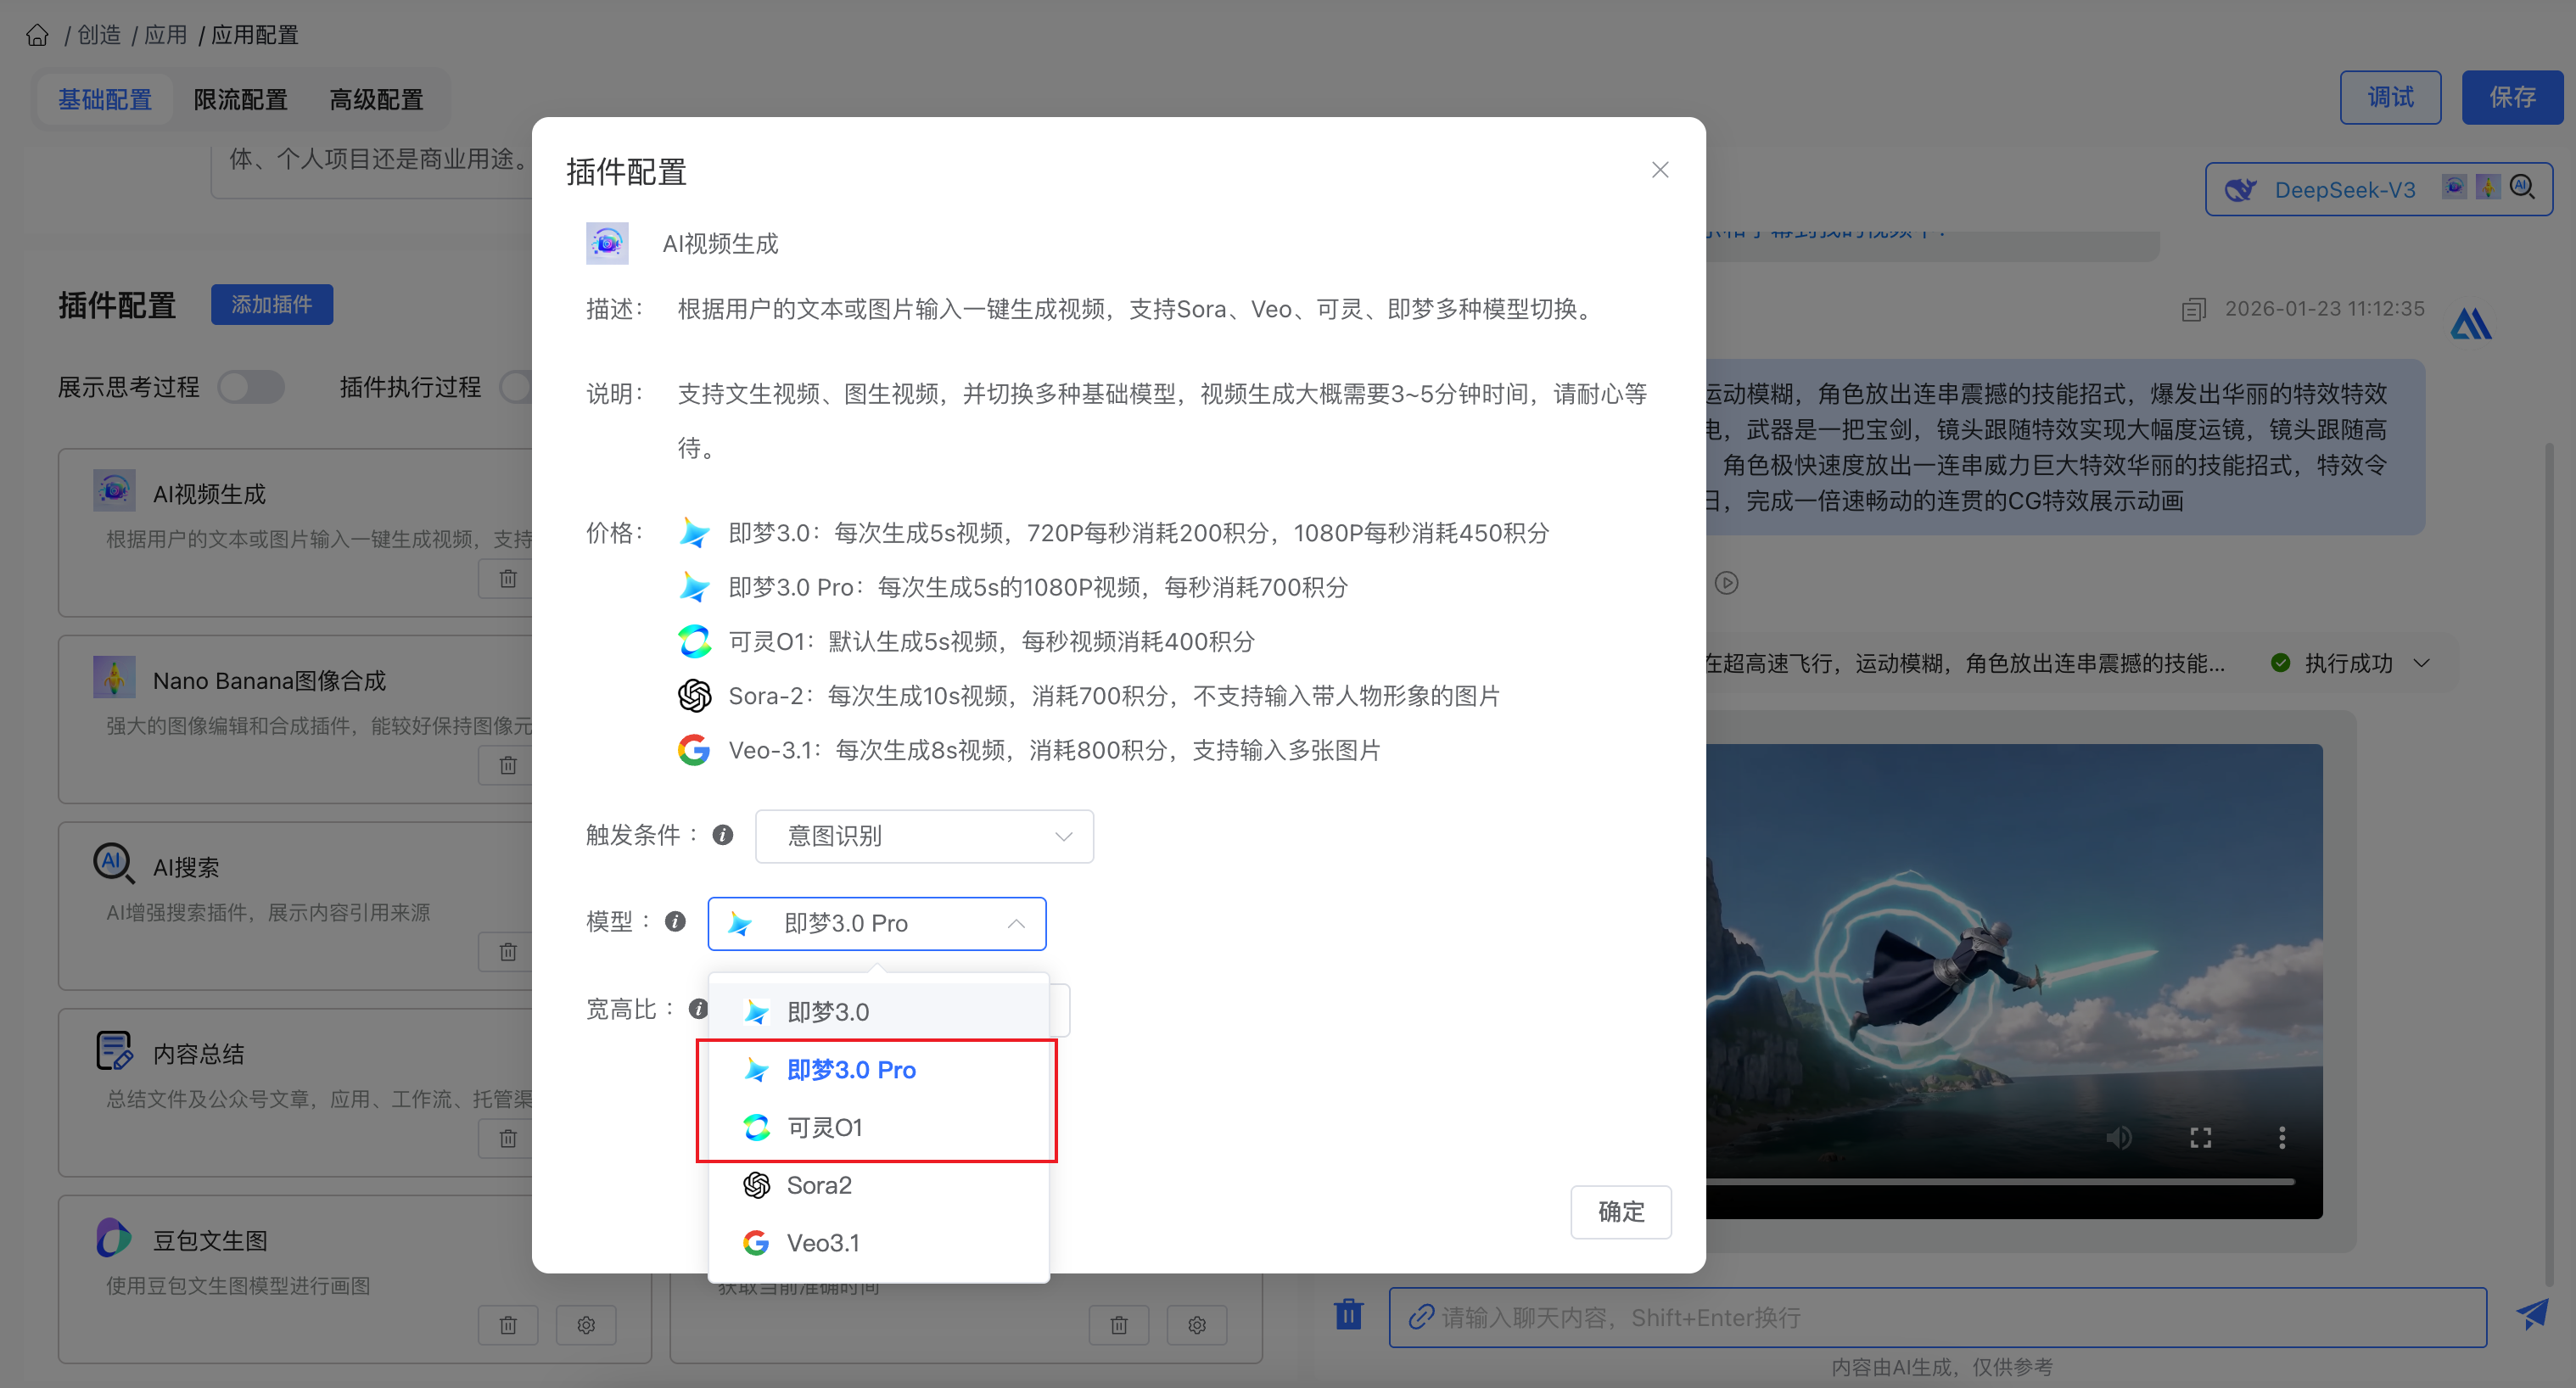The image size is (2576, 1388).
Task: Click the send paper-plane icon
Action: (x=2532, y=1314)
